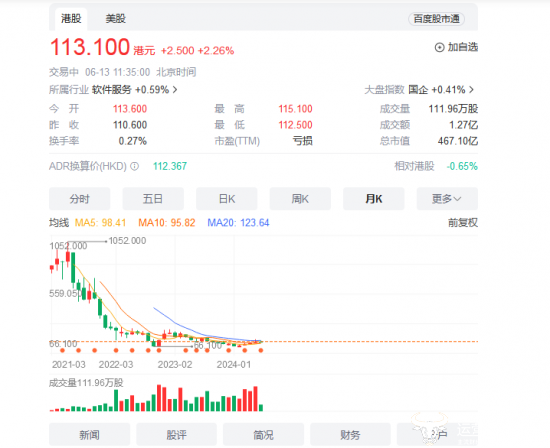
Task: Expand the 更多 chart options dropdown
Action: (447, 199)
